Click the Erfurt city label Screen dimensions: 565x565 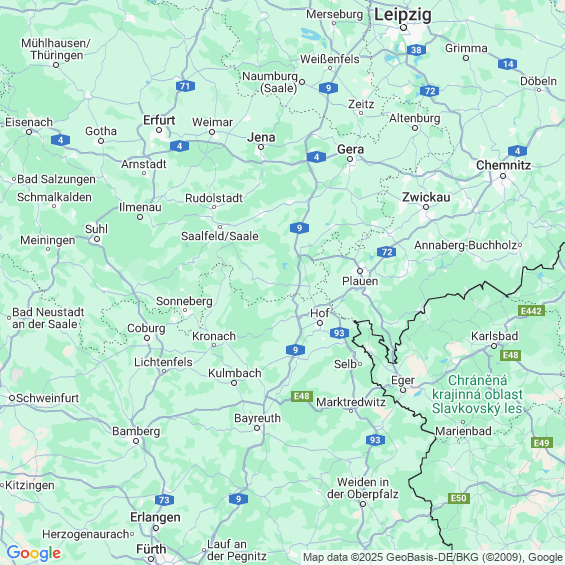click(x=159, y=120)
